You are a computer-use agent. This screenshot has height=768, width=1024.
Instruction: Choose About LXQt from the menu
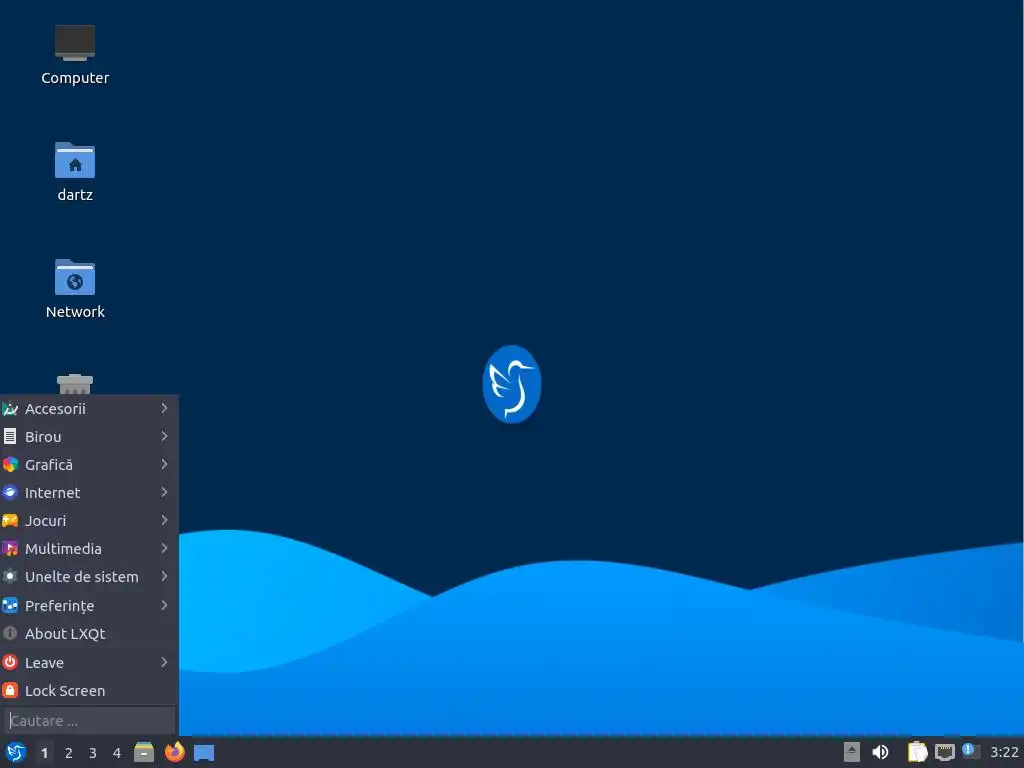[x=89, y=634]
